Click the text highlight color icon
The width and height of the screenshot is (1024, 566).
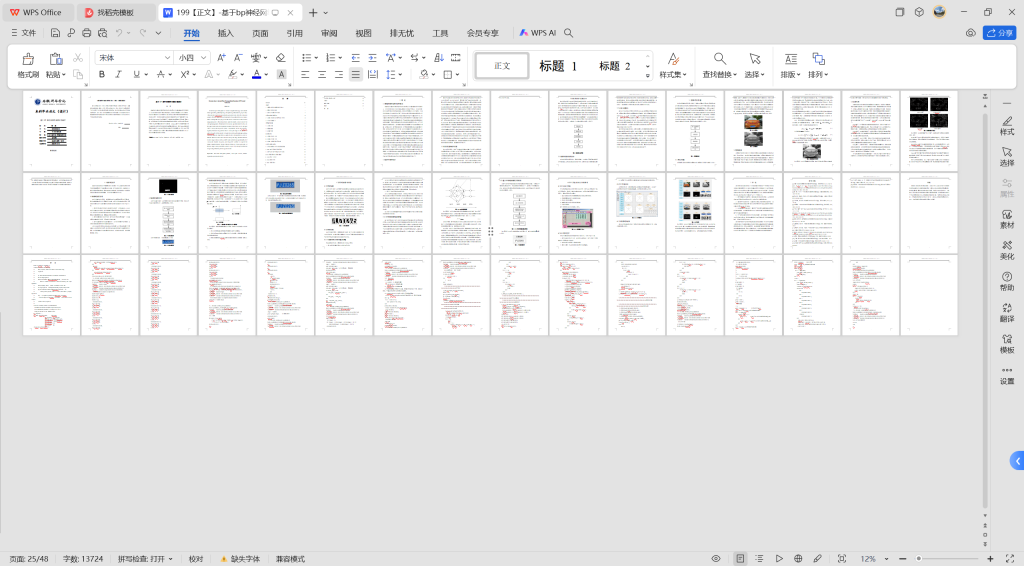pyautogui.click(x=232, y=74)
